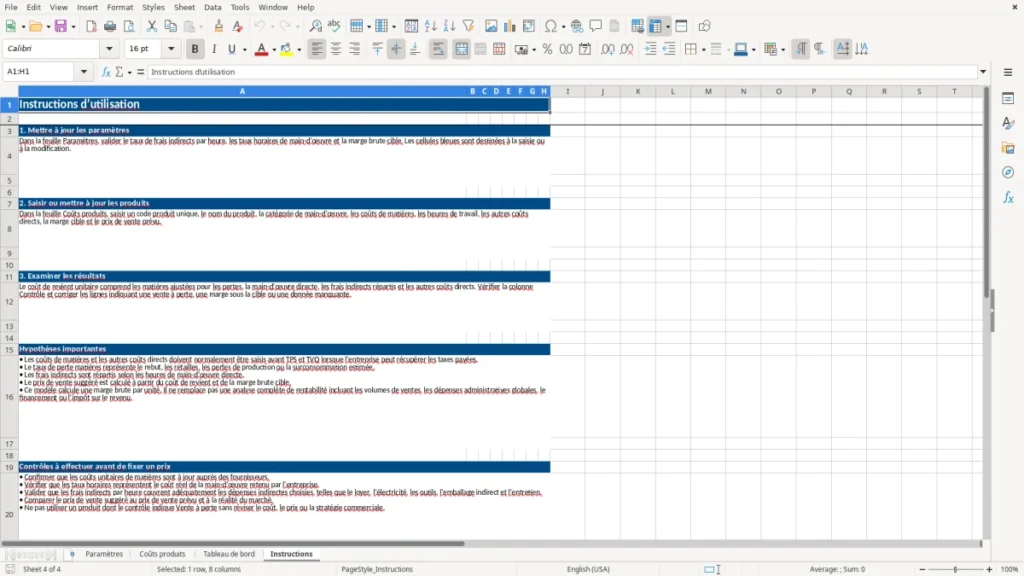Screen dimensions: 1024x576
Task: Copy the selection to clipboard
Action: [x=170, y=26]
